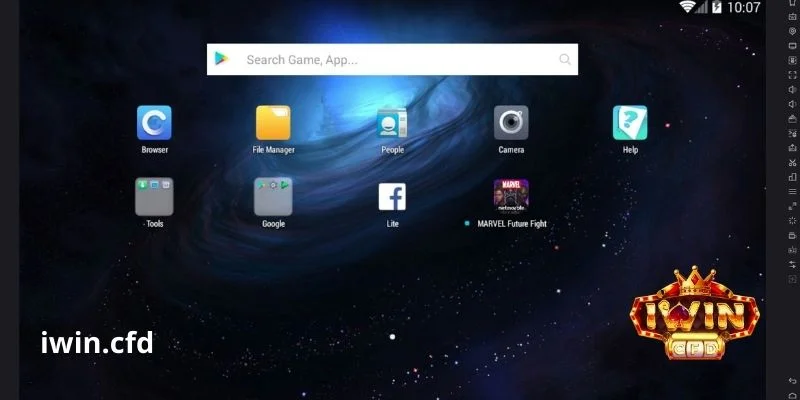Screen dimensions: 800x400
Task: Open the People contacts app
Action: (x=392, y=123)
